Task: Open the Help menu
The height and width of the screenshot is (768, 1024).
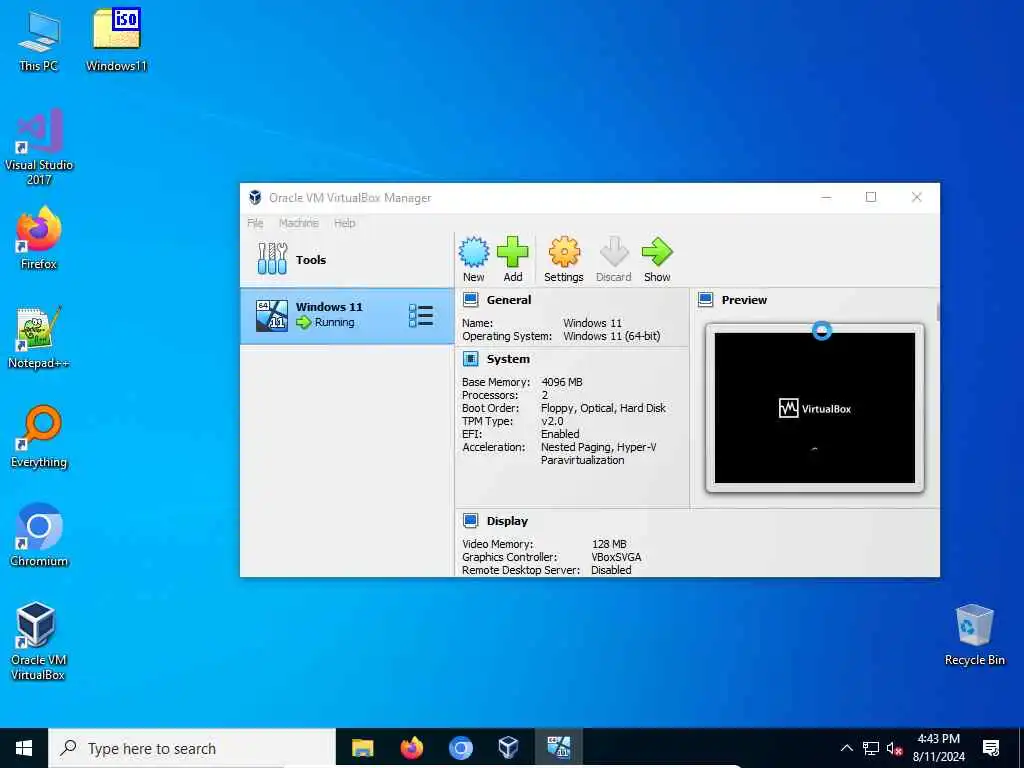Action: [345, 223]
